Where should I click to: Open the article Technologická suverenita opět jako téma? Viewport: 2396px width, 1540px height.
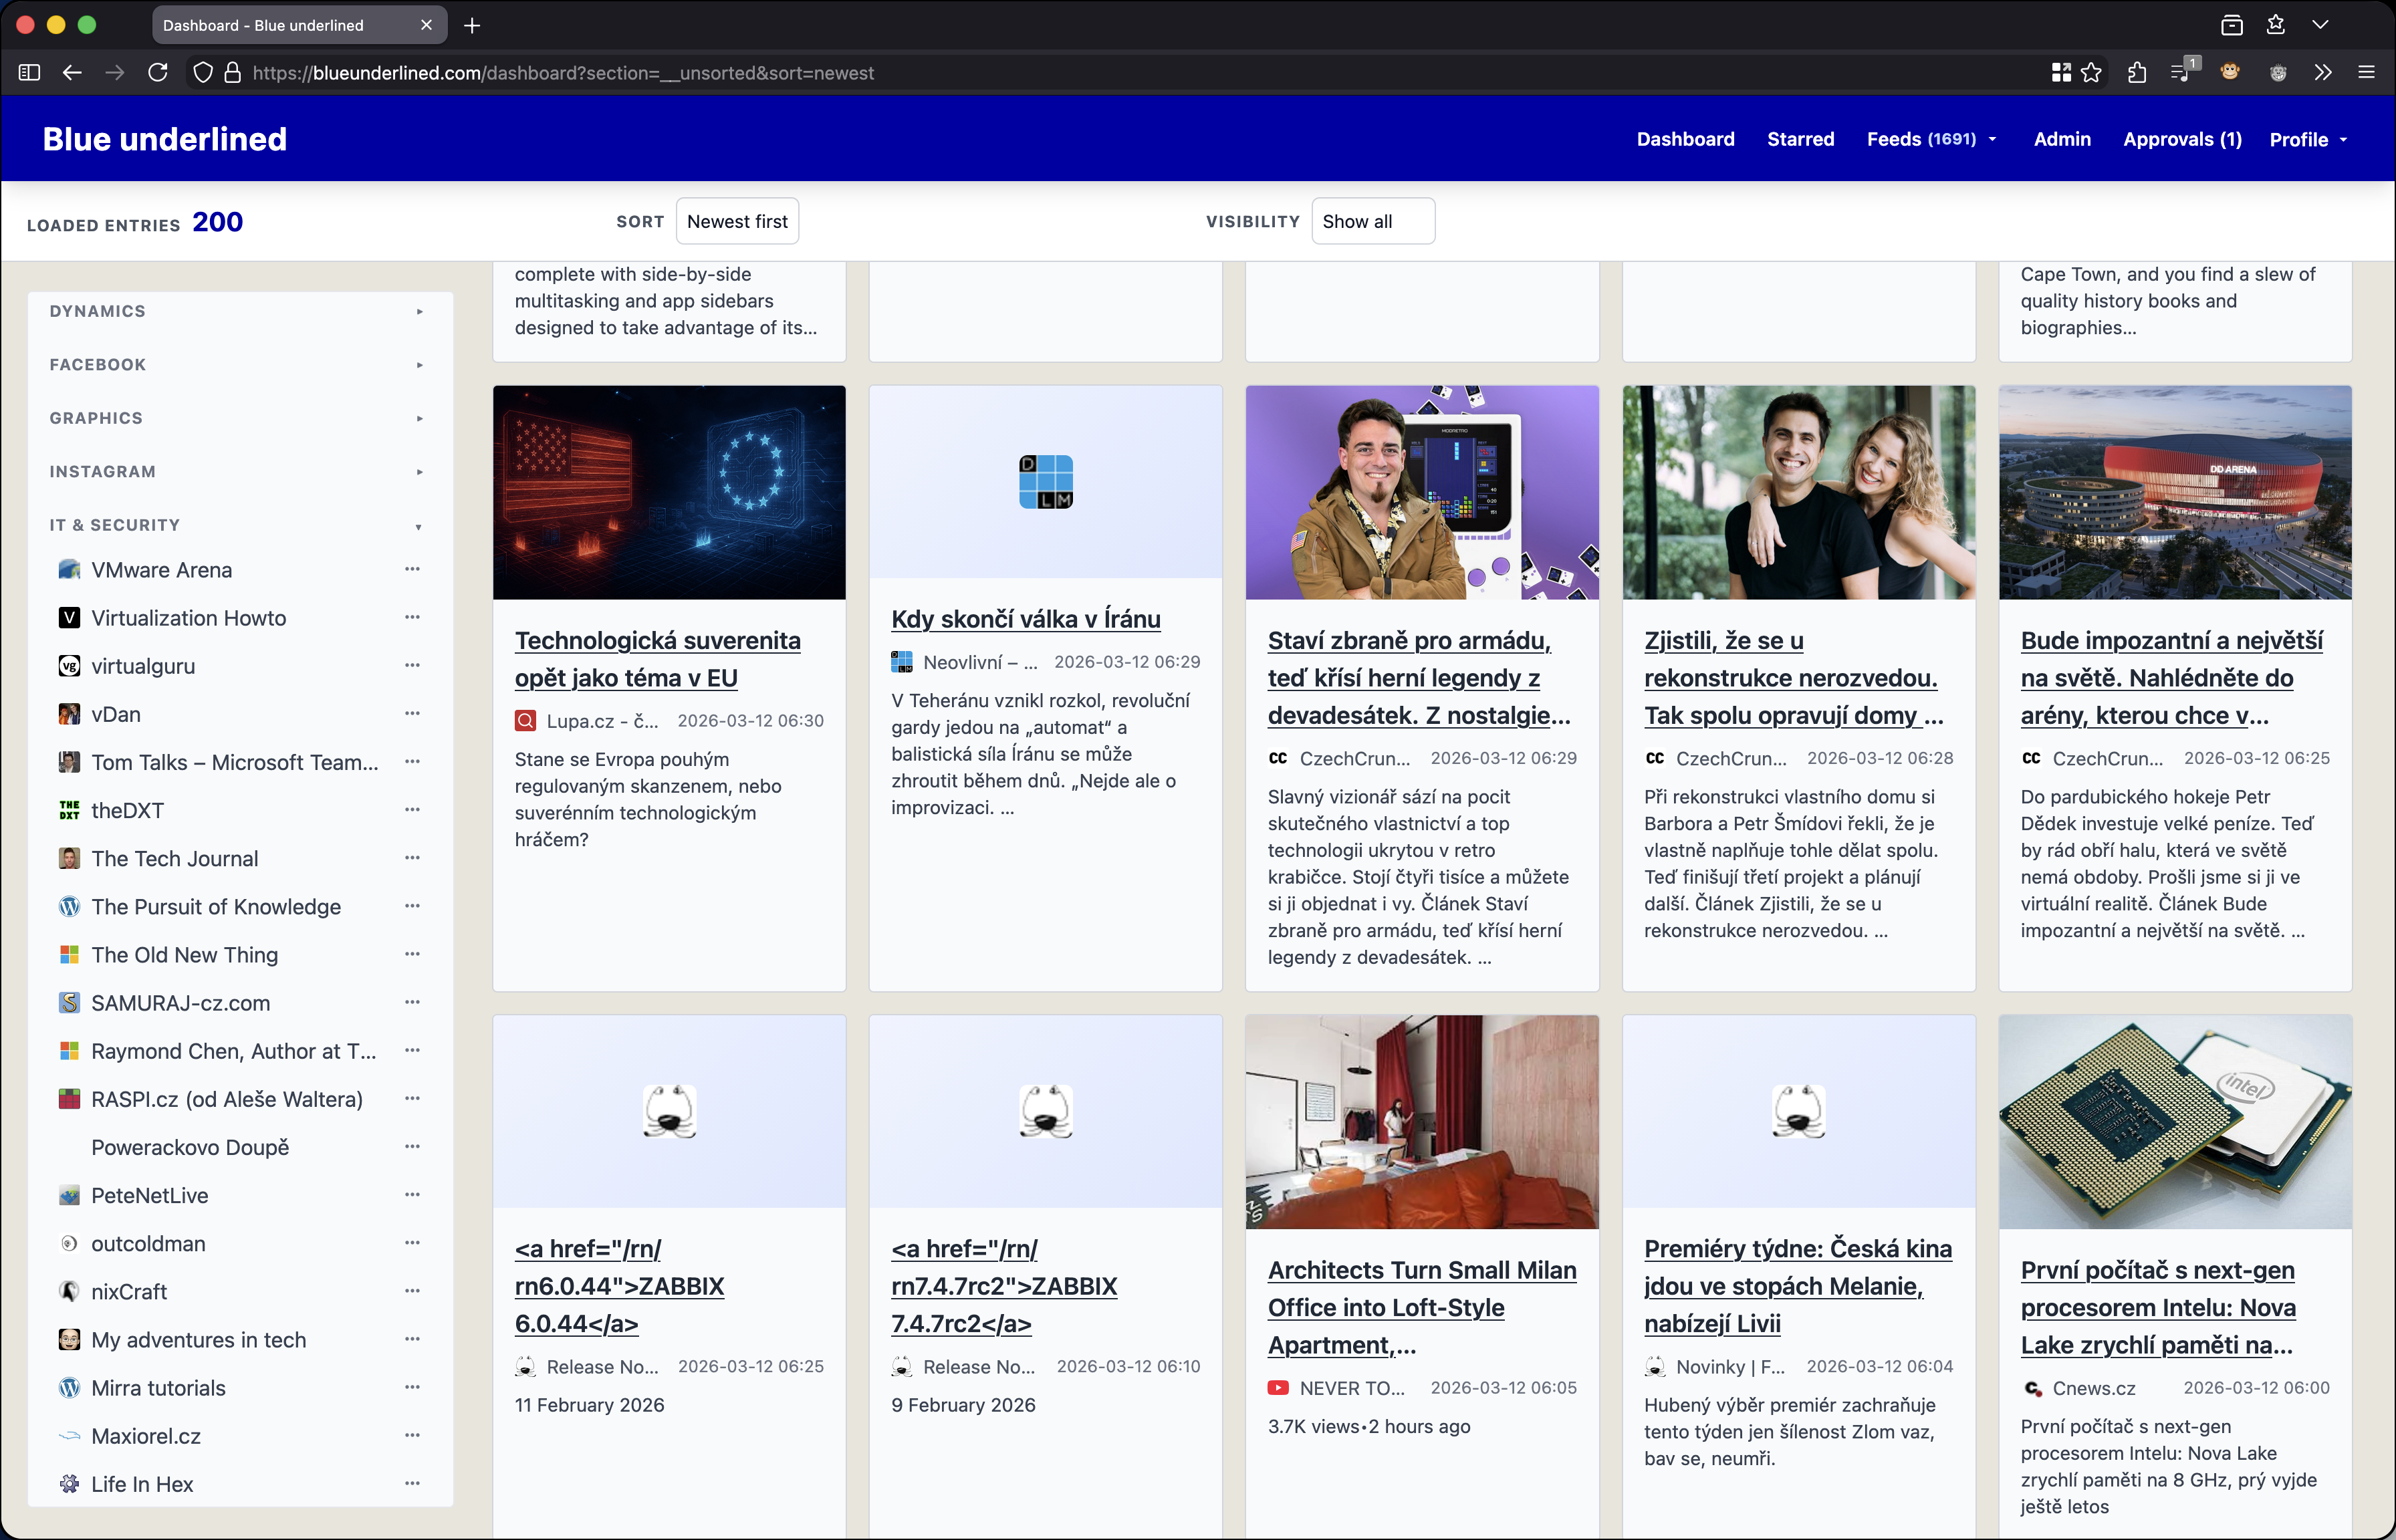pos(658,659)
